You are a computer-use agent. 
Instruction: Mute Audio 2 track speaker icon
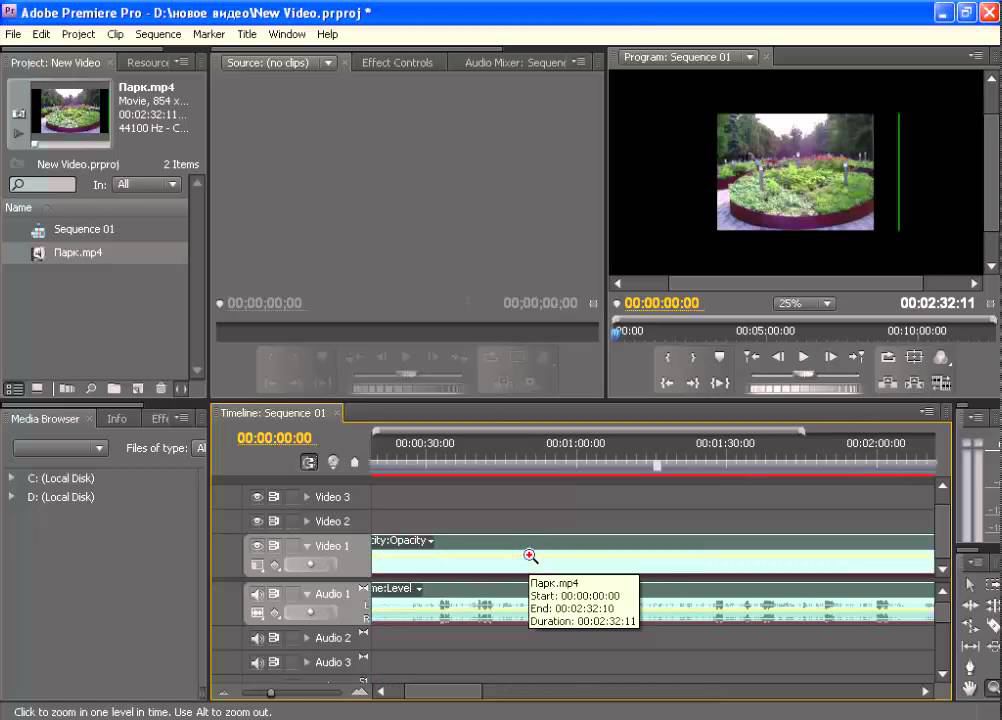coord(257,638)
